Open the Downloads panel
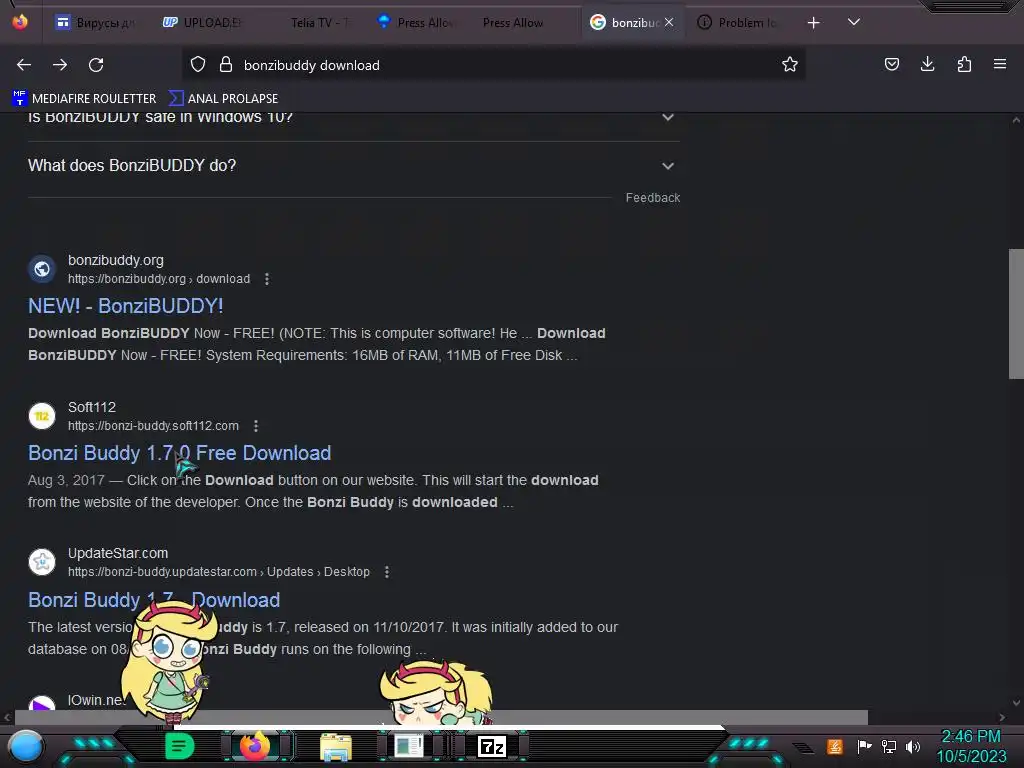Image resolution: width=1024 pixels, height=768 pixels. pos(927,65)
